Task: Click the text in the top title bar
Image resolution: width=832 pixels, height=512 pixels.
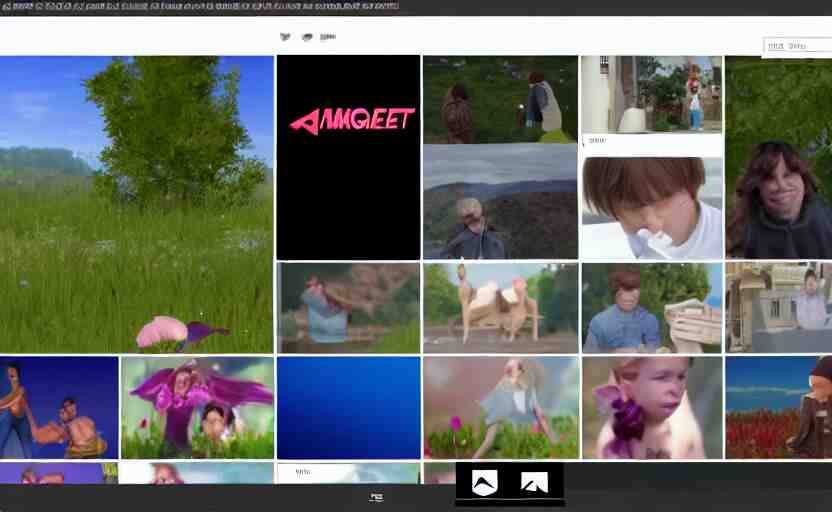Action: [200, 6]
